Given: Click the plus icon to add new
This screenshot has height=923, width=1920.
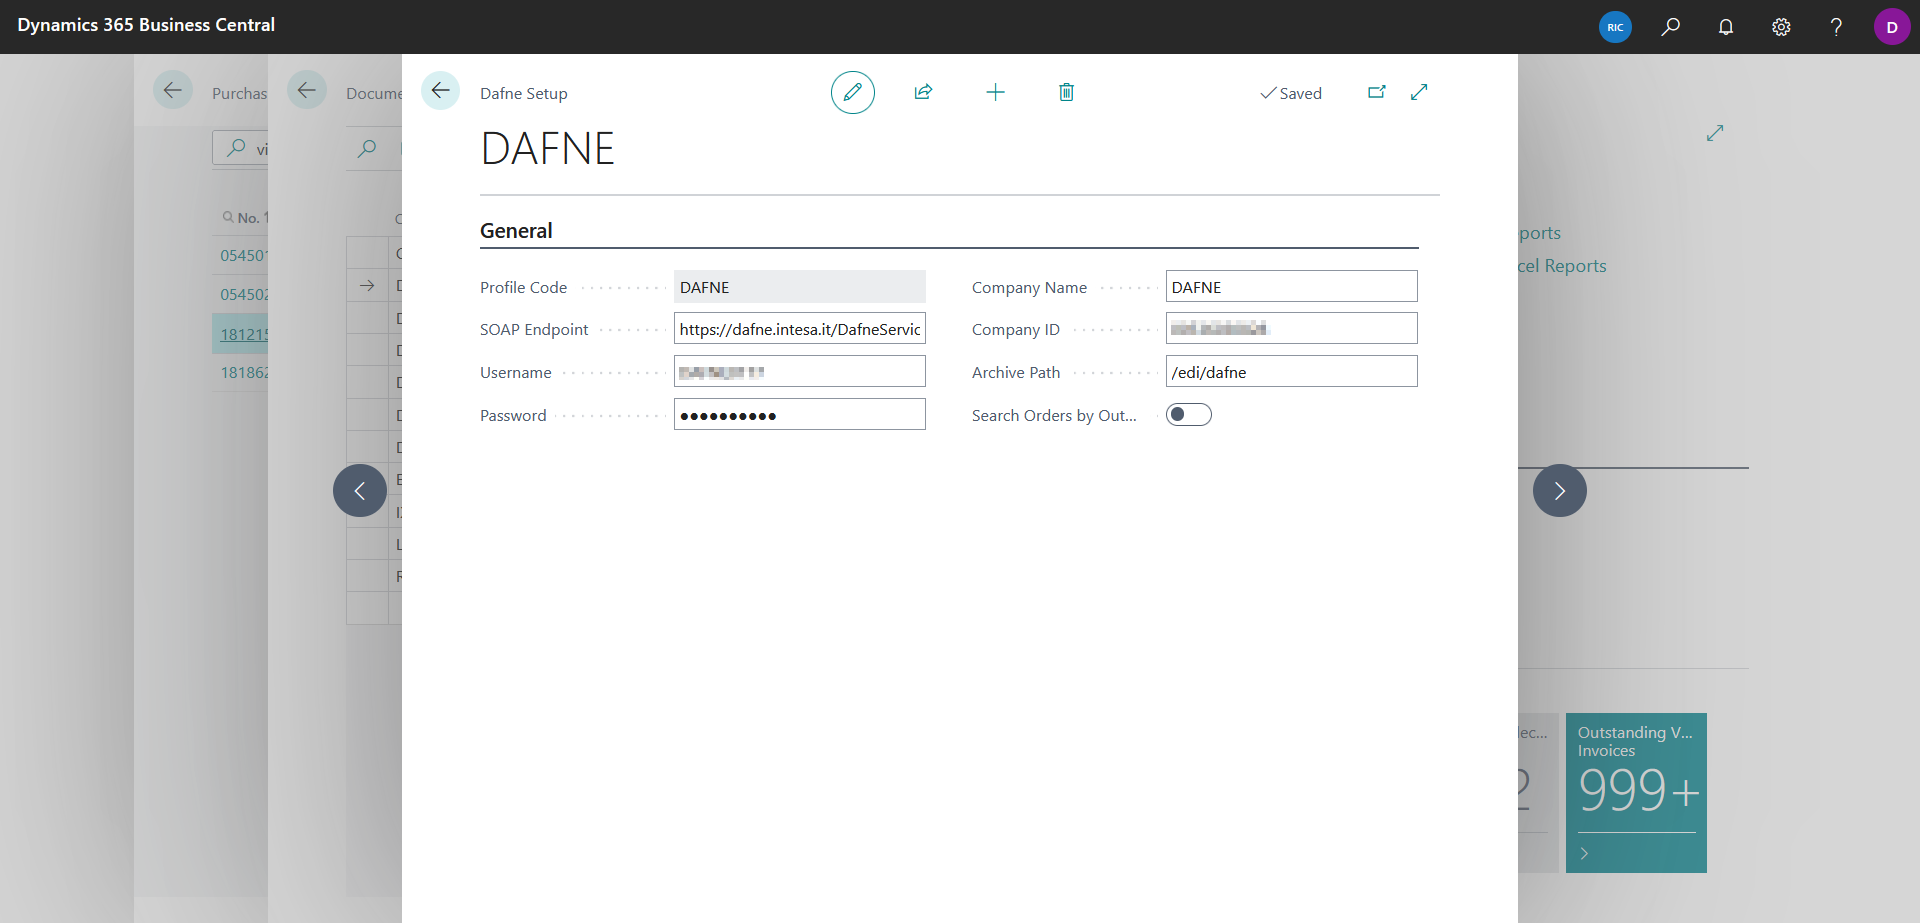Looking at the screenshot, I should click(x=995, y=92).
